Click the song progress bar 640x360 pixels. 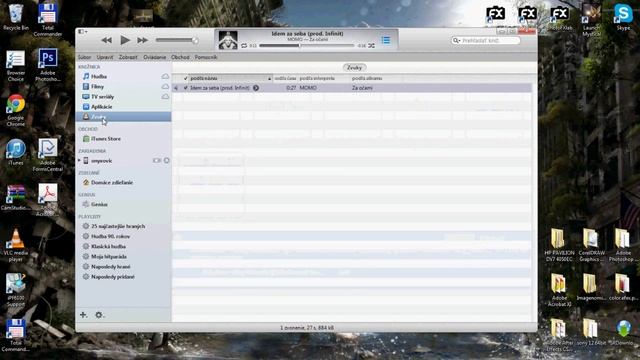coord(307,46)
